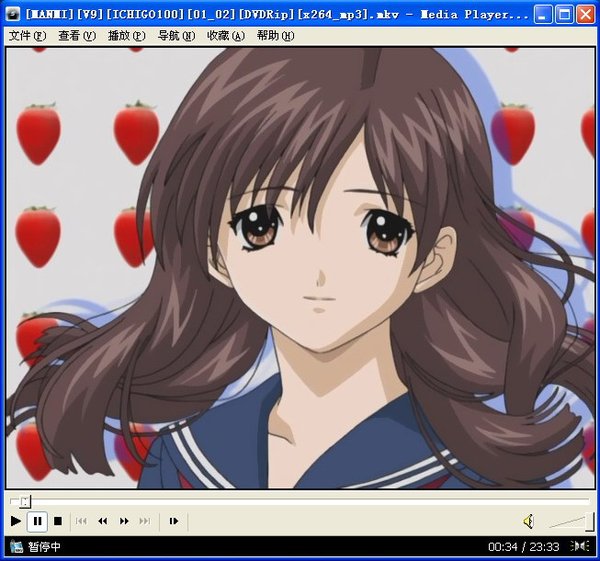
Task: Open the 收藏(A) menu
Action: click(226, 36)
